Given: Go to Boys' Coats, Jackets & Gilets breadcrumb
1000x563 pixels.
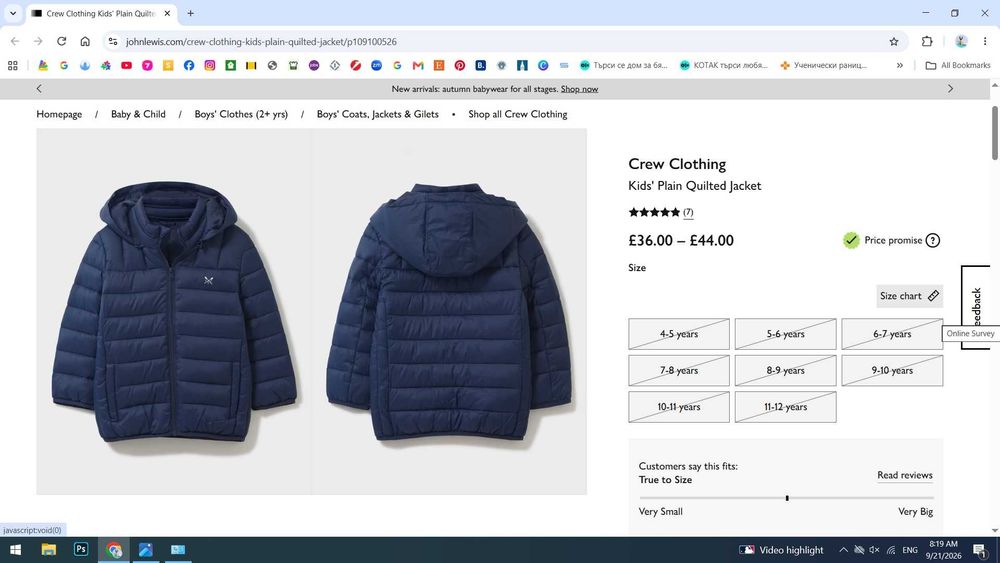Looking at the screenshot, I should click(378, 114).
